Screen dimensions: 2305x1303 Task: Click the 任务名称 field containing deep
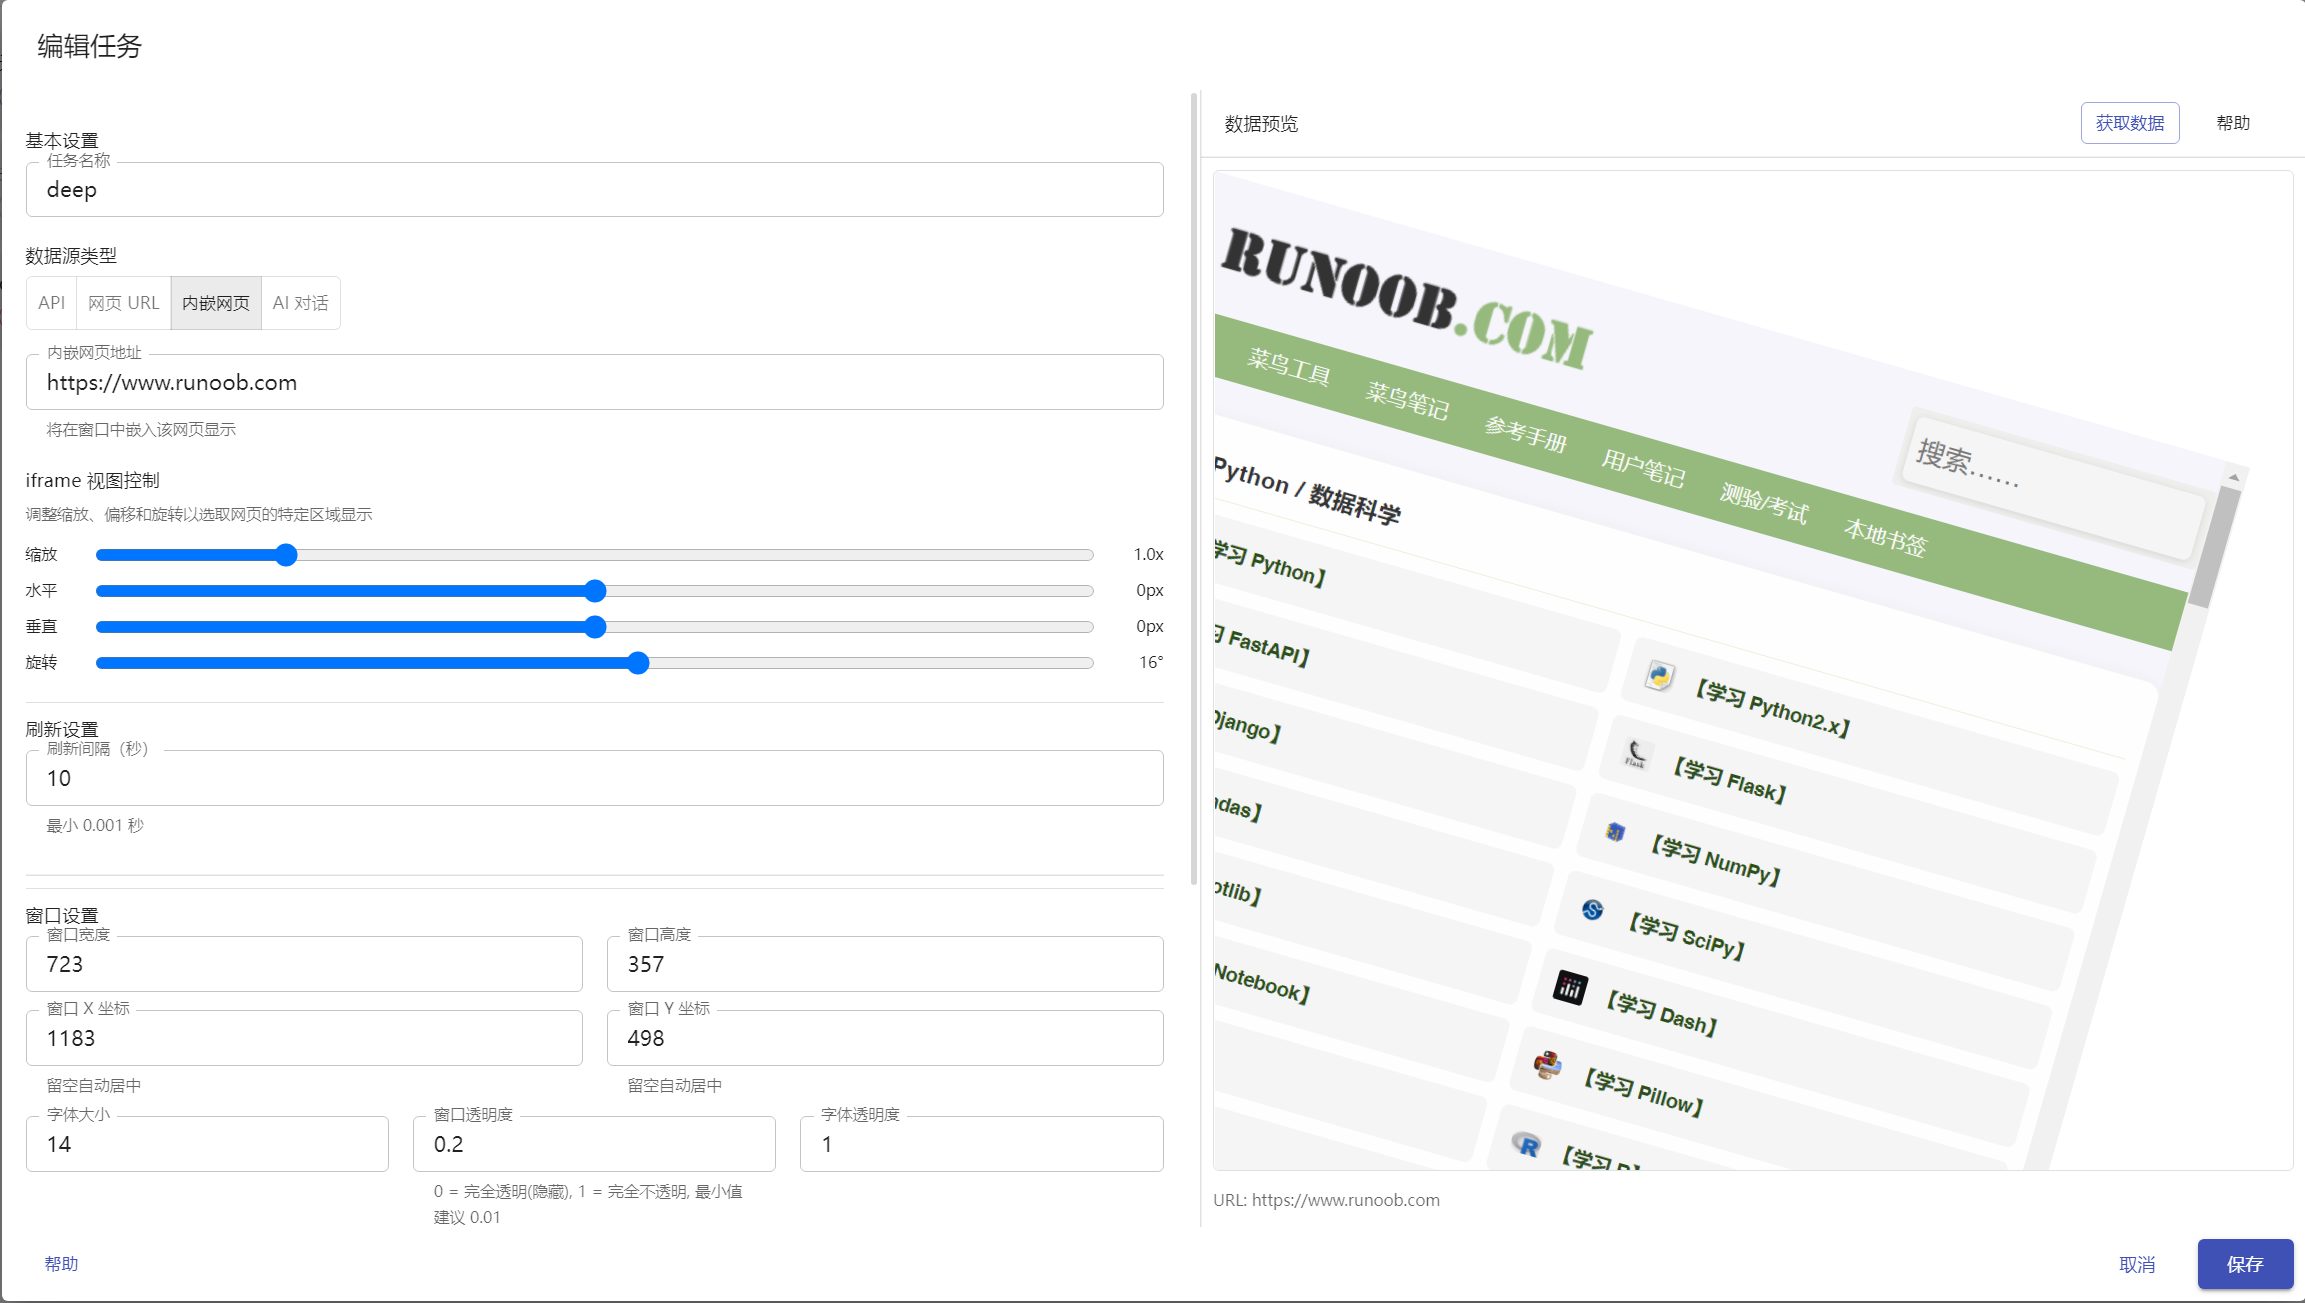click(x=594, y=190)
